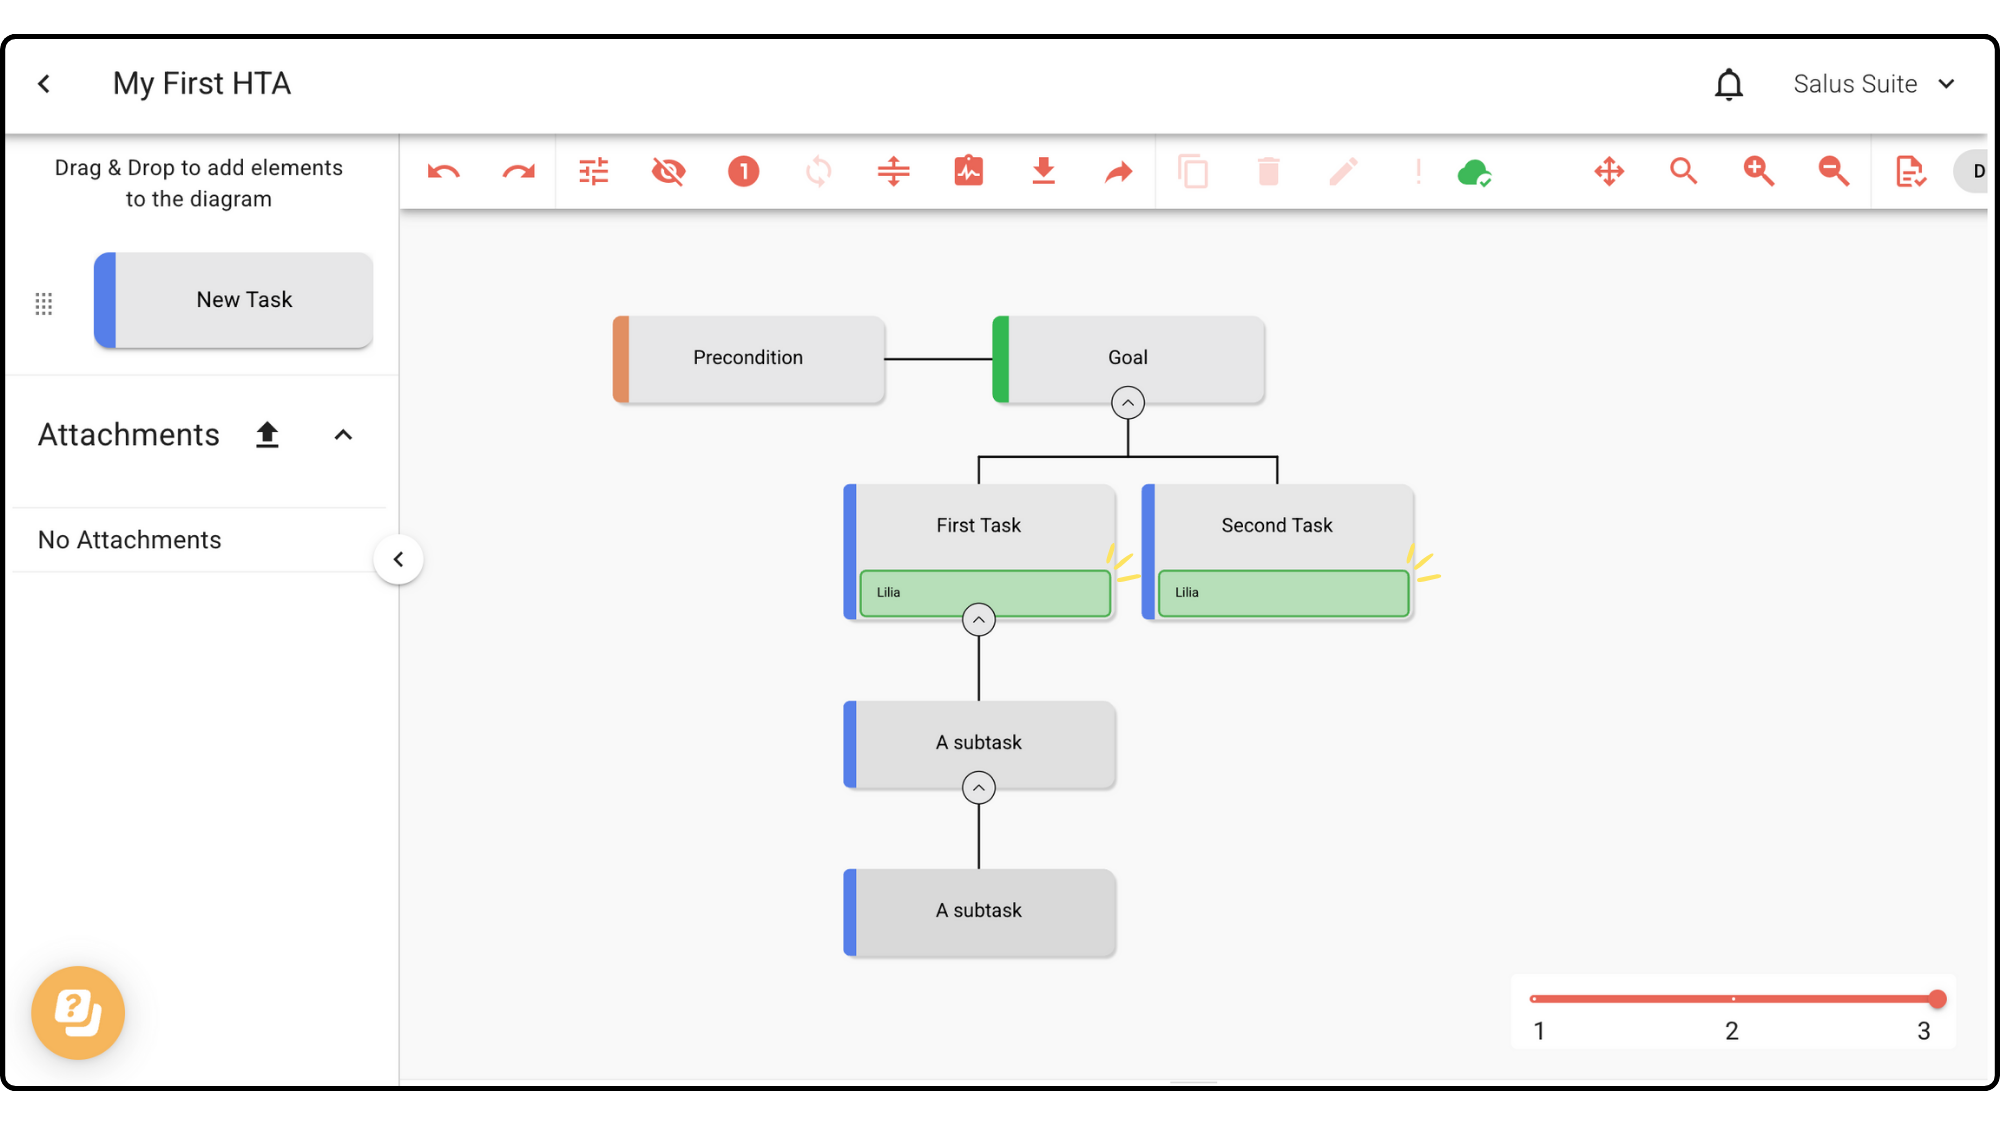Toggle the crossed-eye visibility icon

[x=668, y=172]
